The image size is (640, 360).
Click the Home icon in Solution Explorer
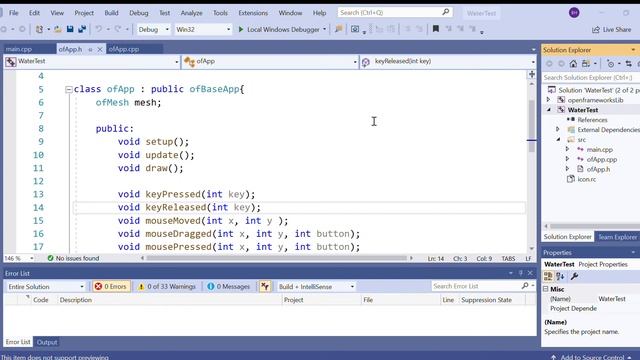click(x=573, y=64)
